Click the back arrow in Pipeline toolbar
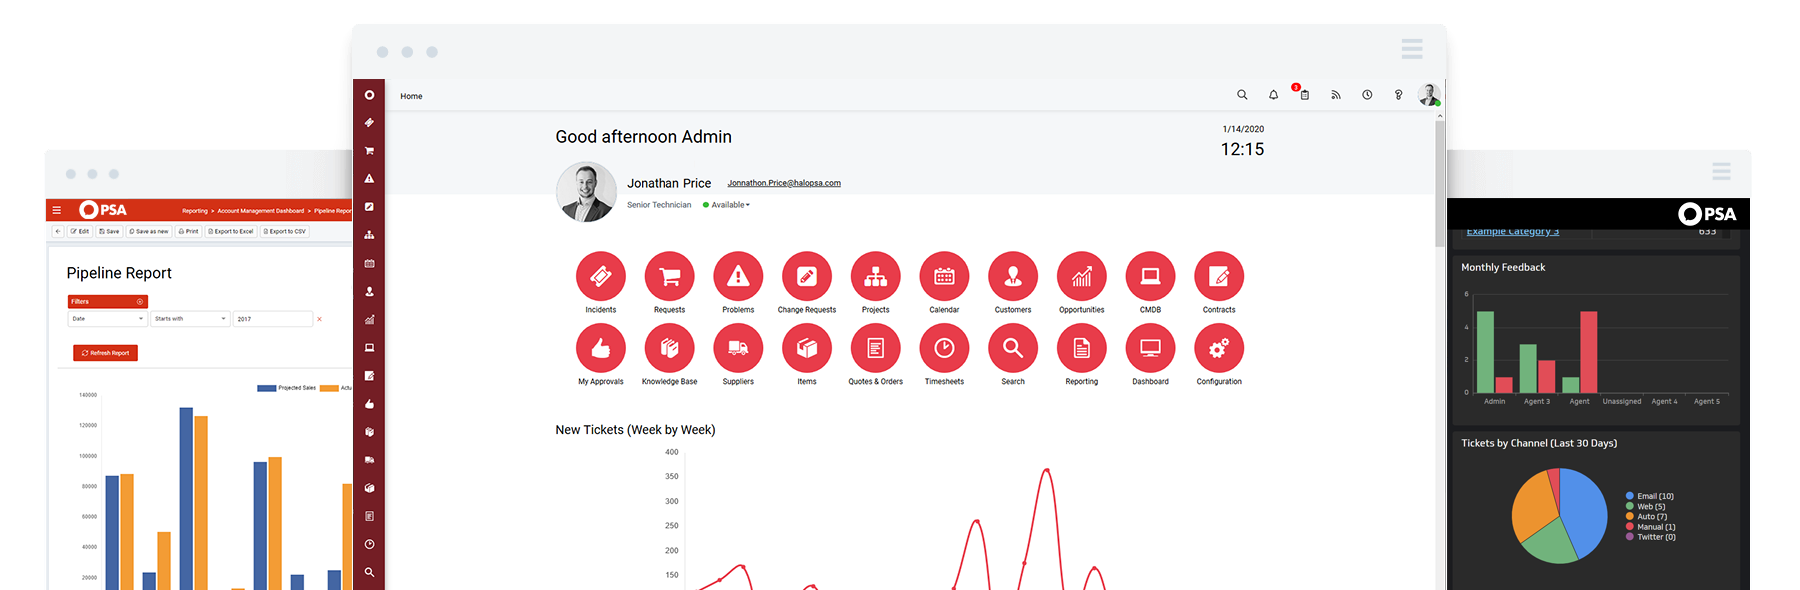The image size is (1800, 590). click(x=58, y=231)
